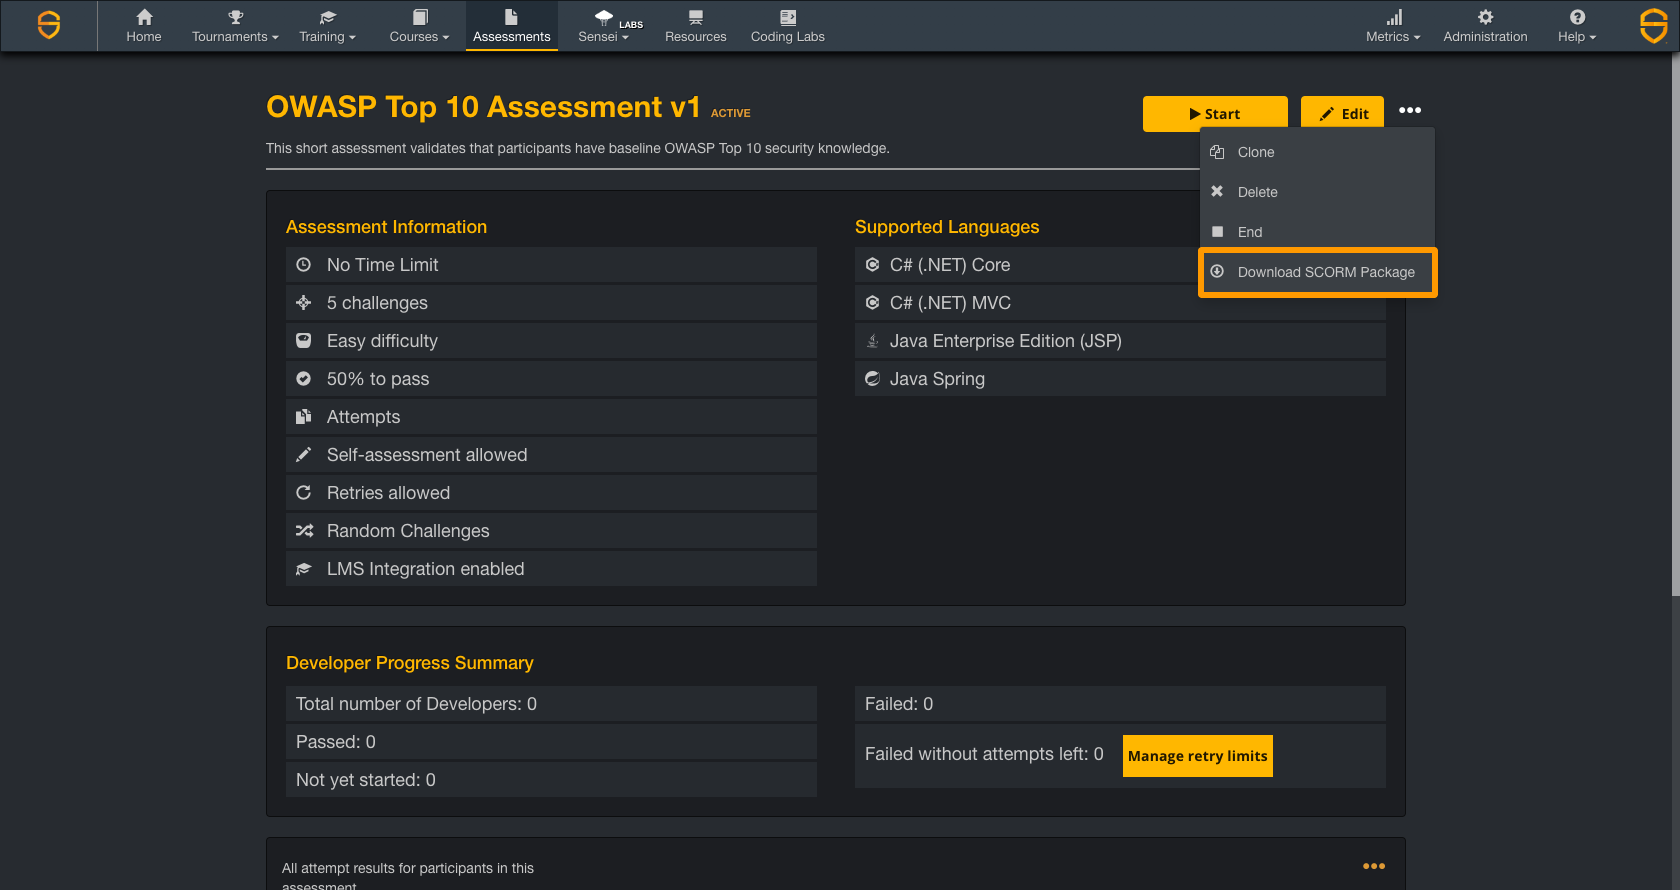Click 'C# (.NET) MVC' language row
This screenshot has width=1680, height=890.
pyautogui.click(x=1120, y=303)
